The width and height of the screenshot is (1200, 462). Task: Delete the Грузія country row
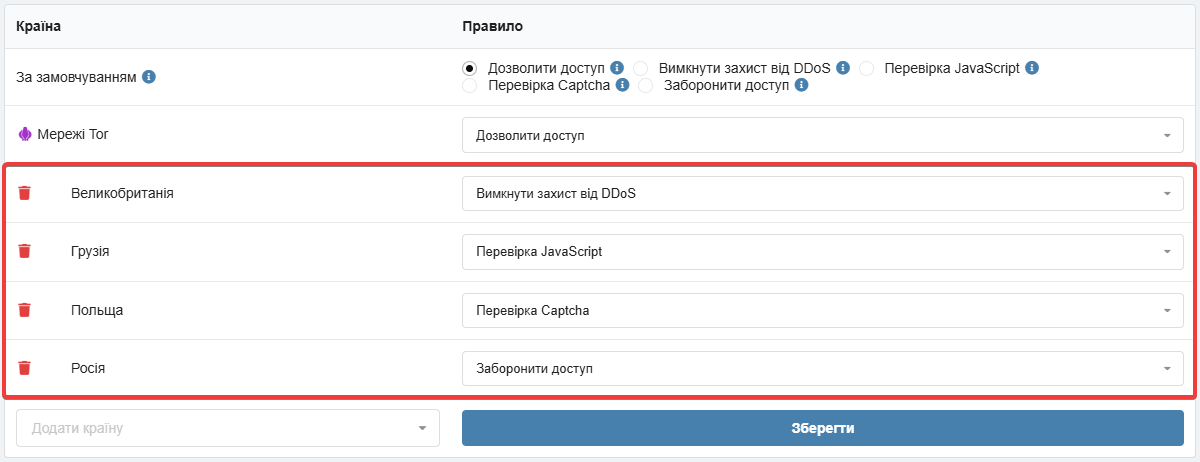coord(25,251)
